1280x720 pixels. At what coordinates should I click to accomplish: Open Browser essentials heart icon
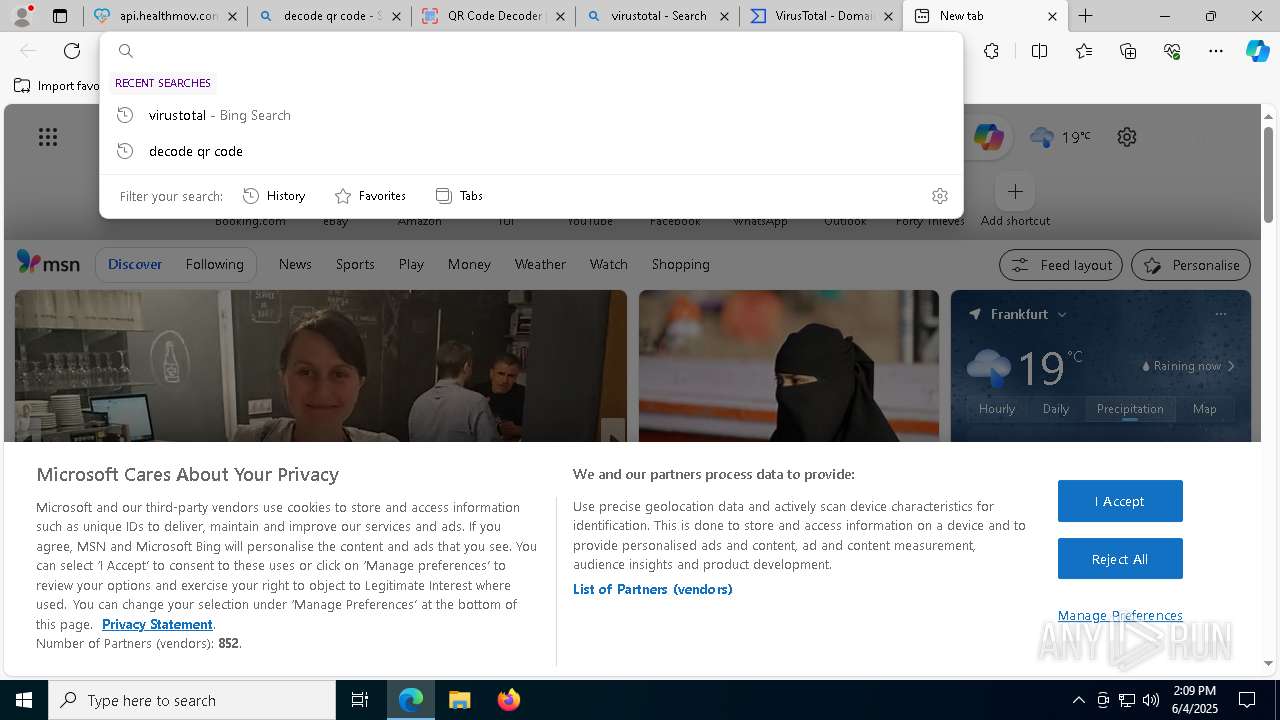click(x=1172, y=51)
